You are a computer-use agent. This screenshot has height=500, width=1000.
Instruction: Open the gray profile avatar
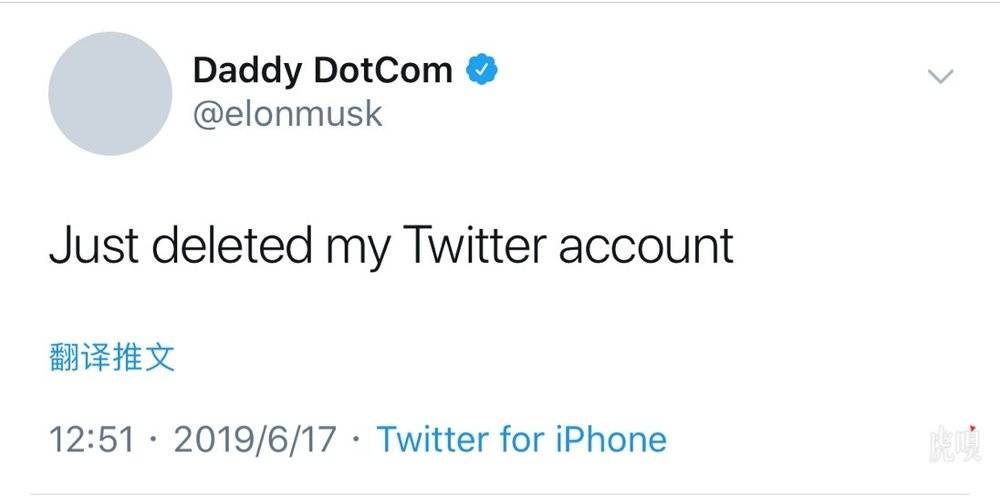click(110, 93)
